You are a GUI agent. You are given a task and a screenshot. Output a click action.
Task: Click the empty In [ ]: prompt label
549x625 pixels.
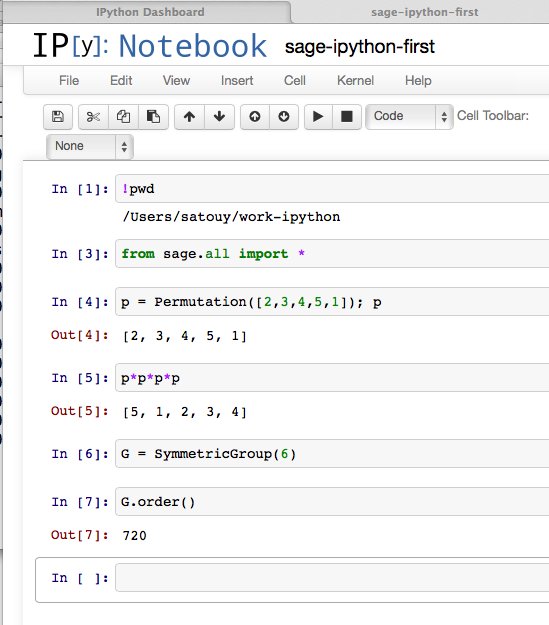pos(80,578)
